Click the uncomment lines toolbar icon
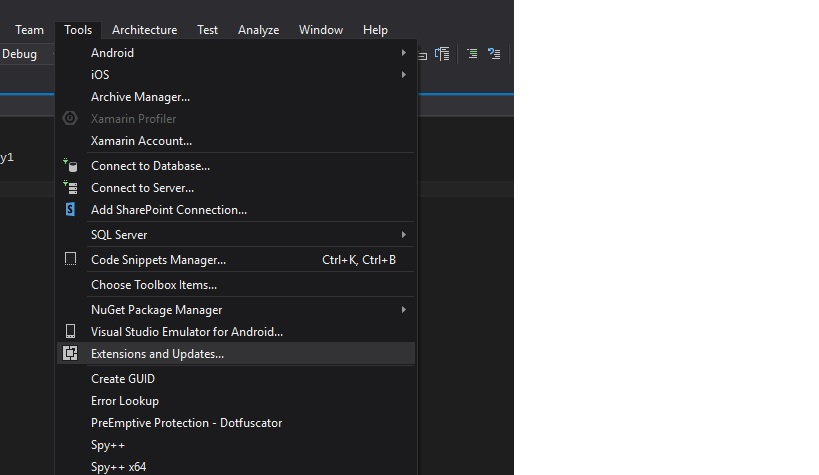 494,53
